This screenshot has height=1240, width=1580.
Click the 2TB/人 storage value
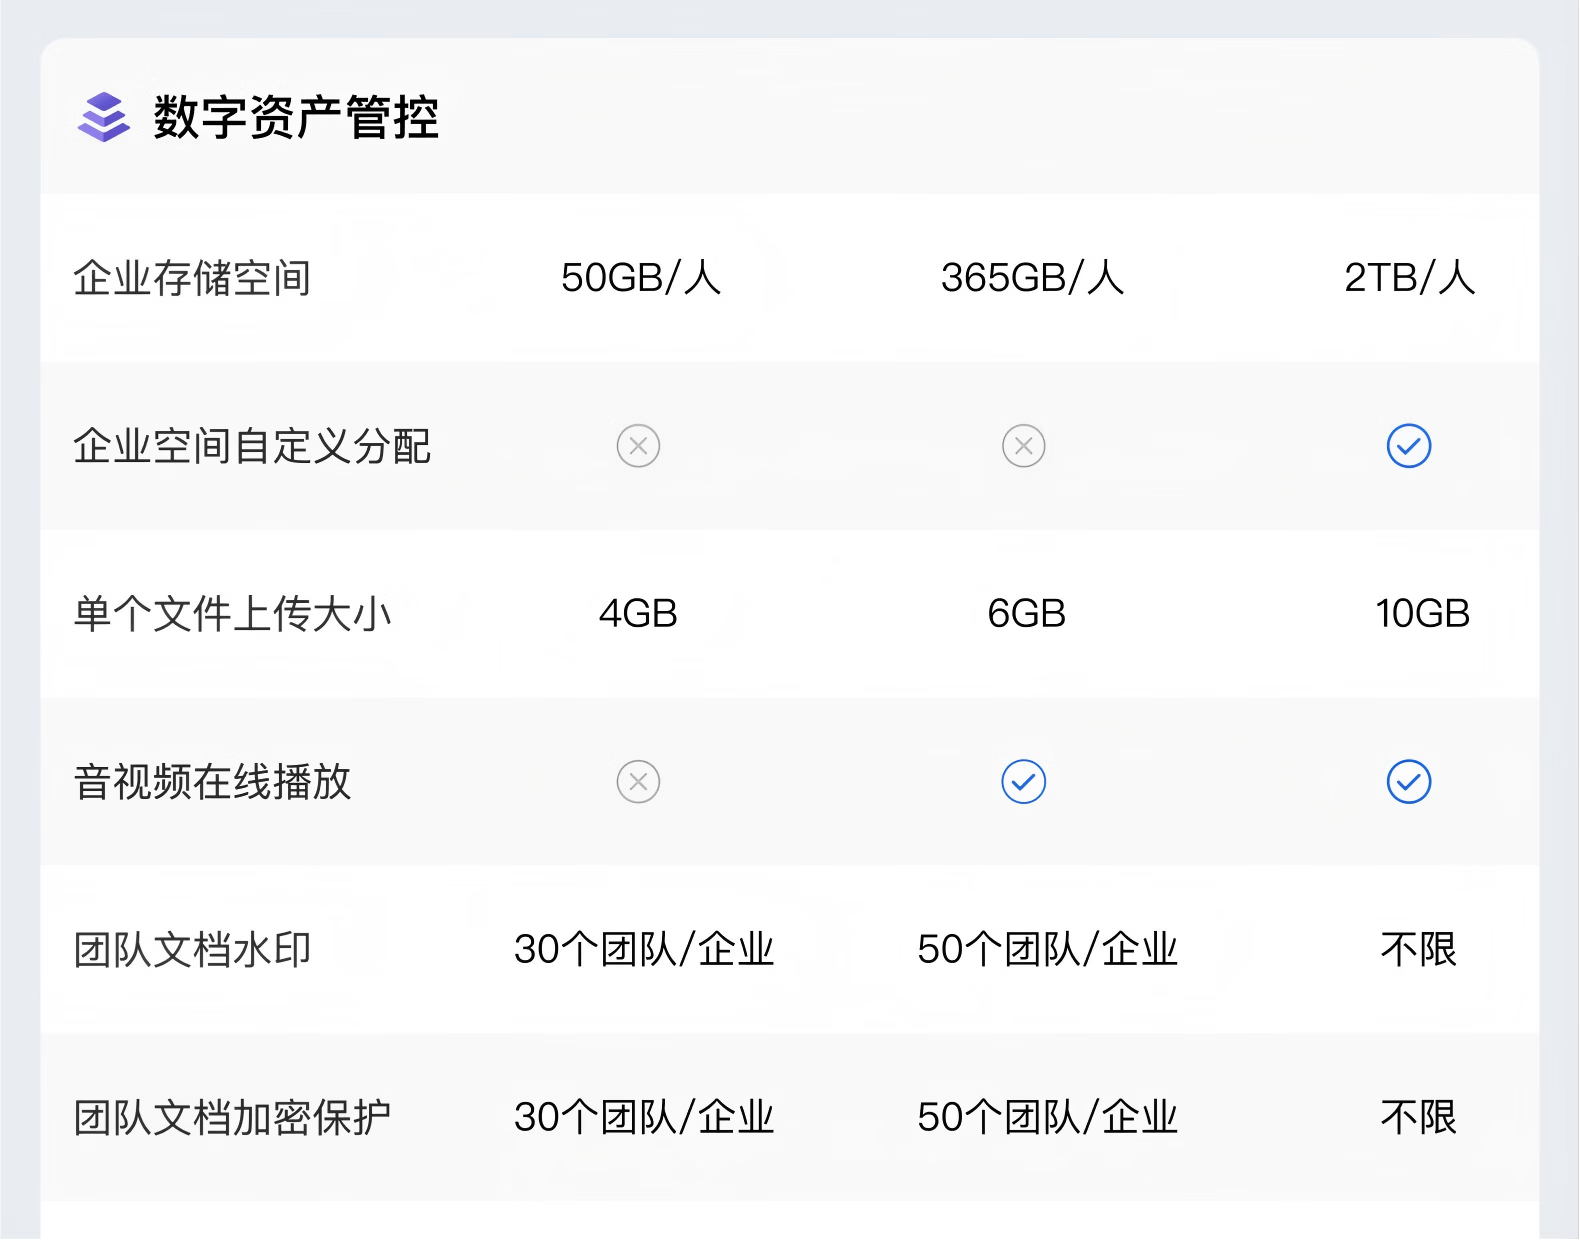pyautogui.click(x=1409, y=278)
